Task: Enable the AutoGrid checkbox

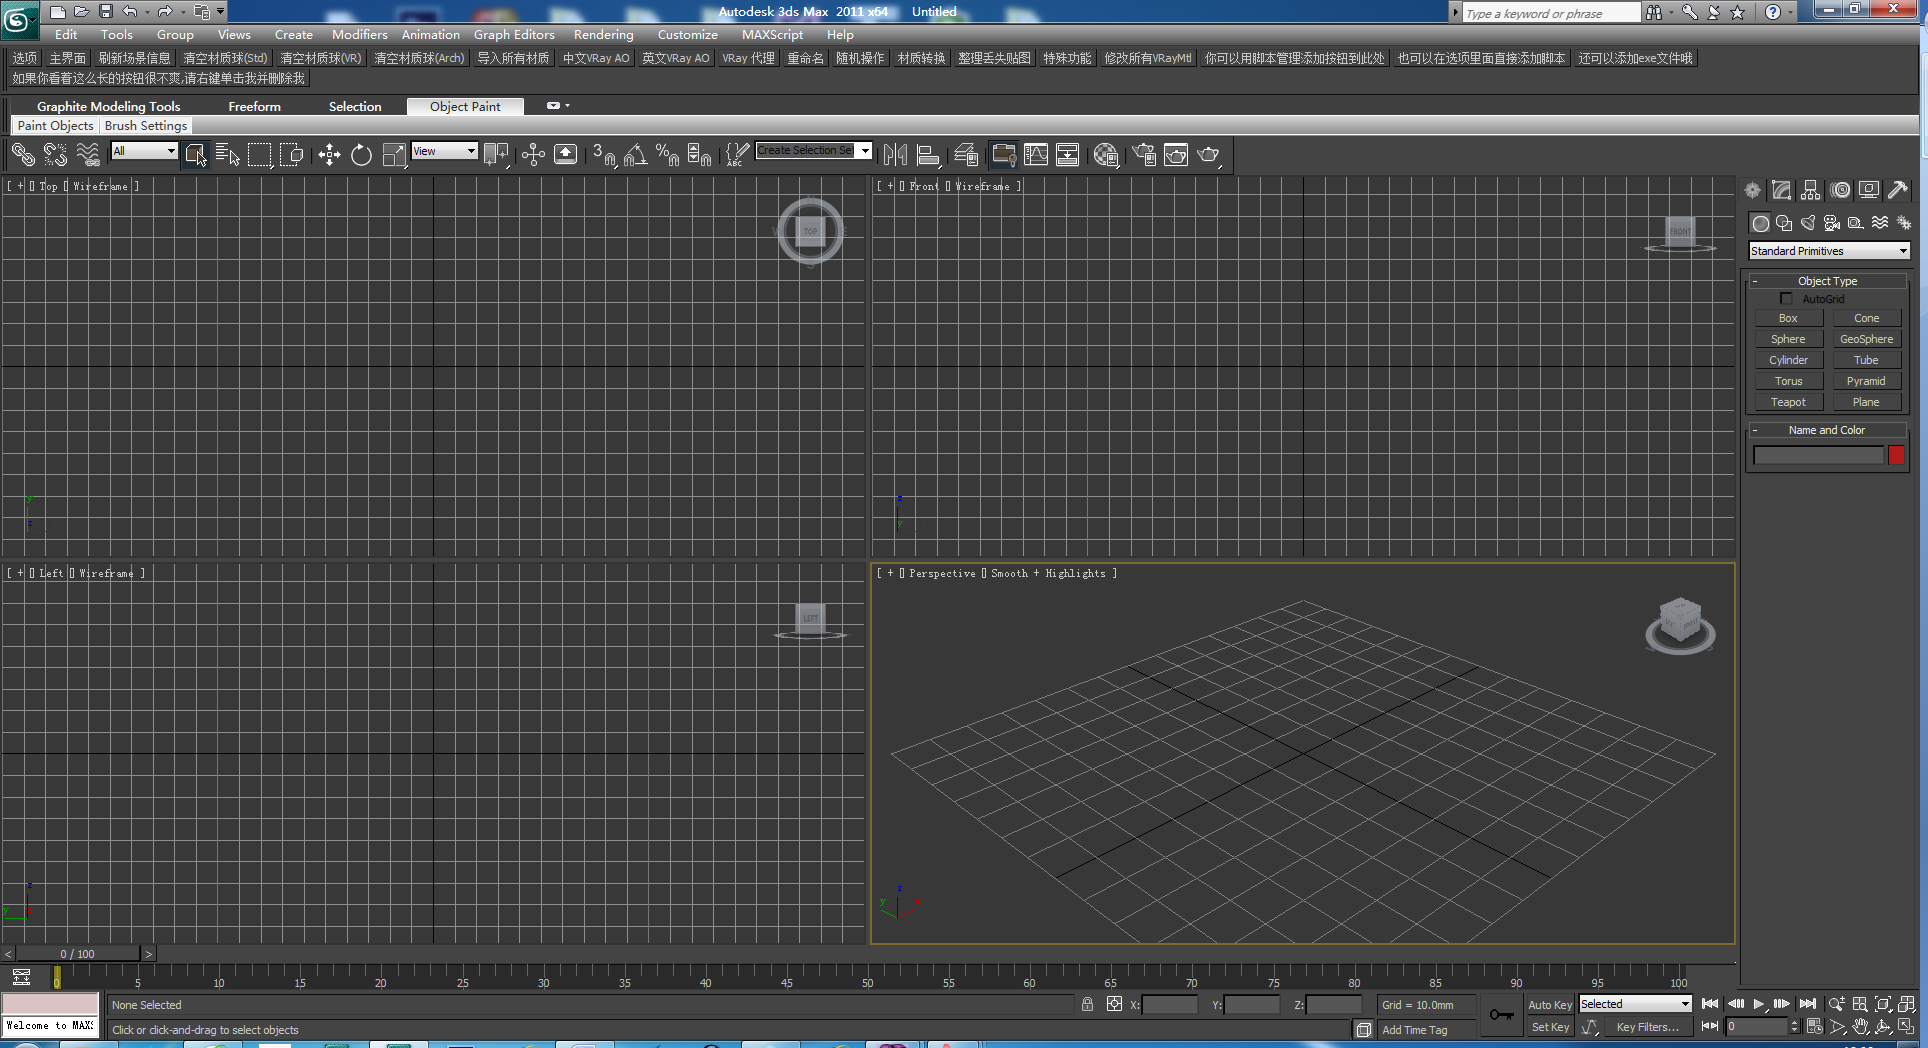Action: 1786,299
